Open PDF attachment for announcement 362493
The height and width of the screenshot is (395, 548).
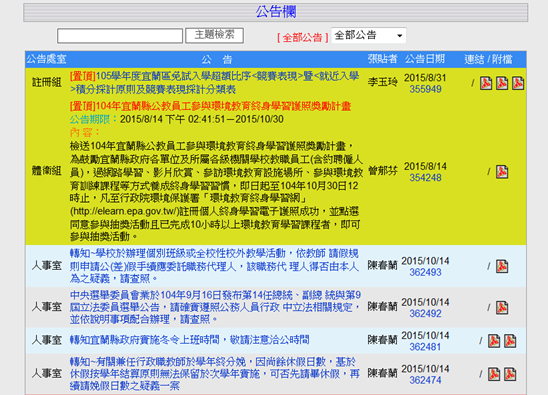(x=502, y=266)
